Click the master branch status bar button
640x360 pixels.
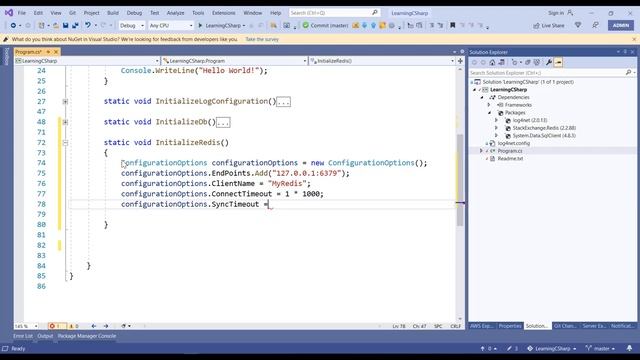[x=600, y=348]
